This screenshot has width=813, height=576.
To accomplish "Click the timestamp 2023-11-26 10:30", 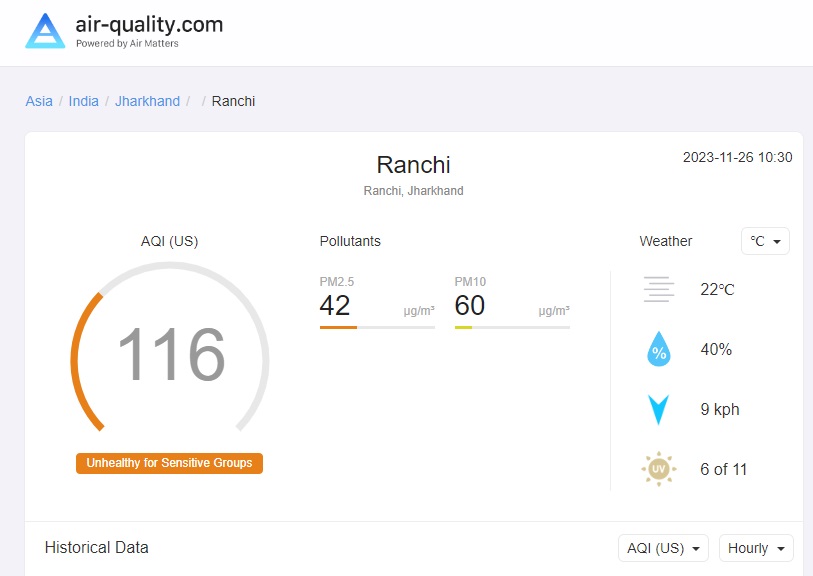I will (x=737, y=157).
